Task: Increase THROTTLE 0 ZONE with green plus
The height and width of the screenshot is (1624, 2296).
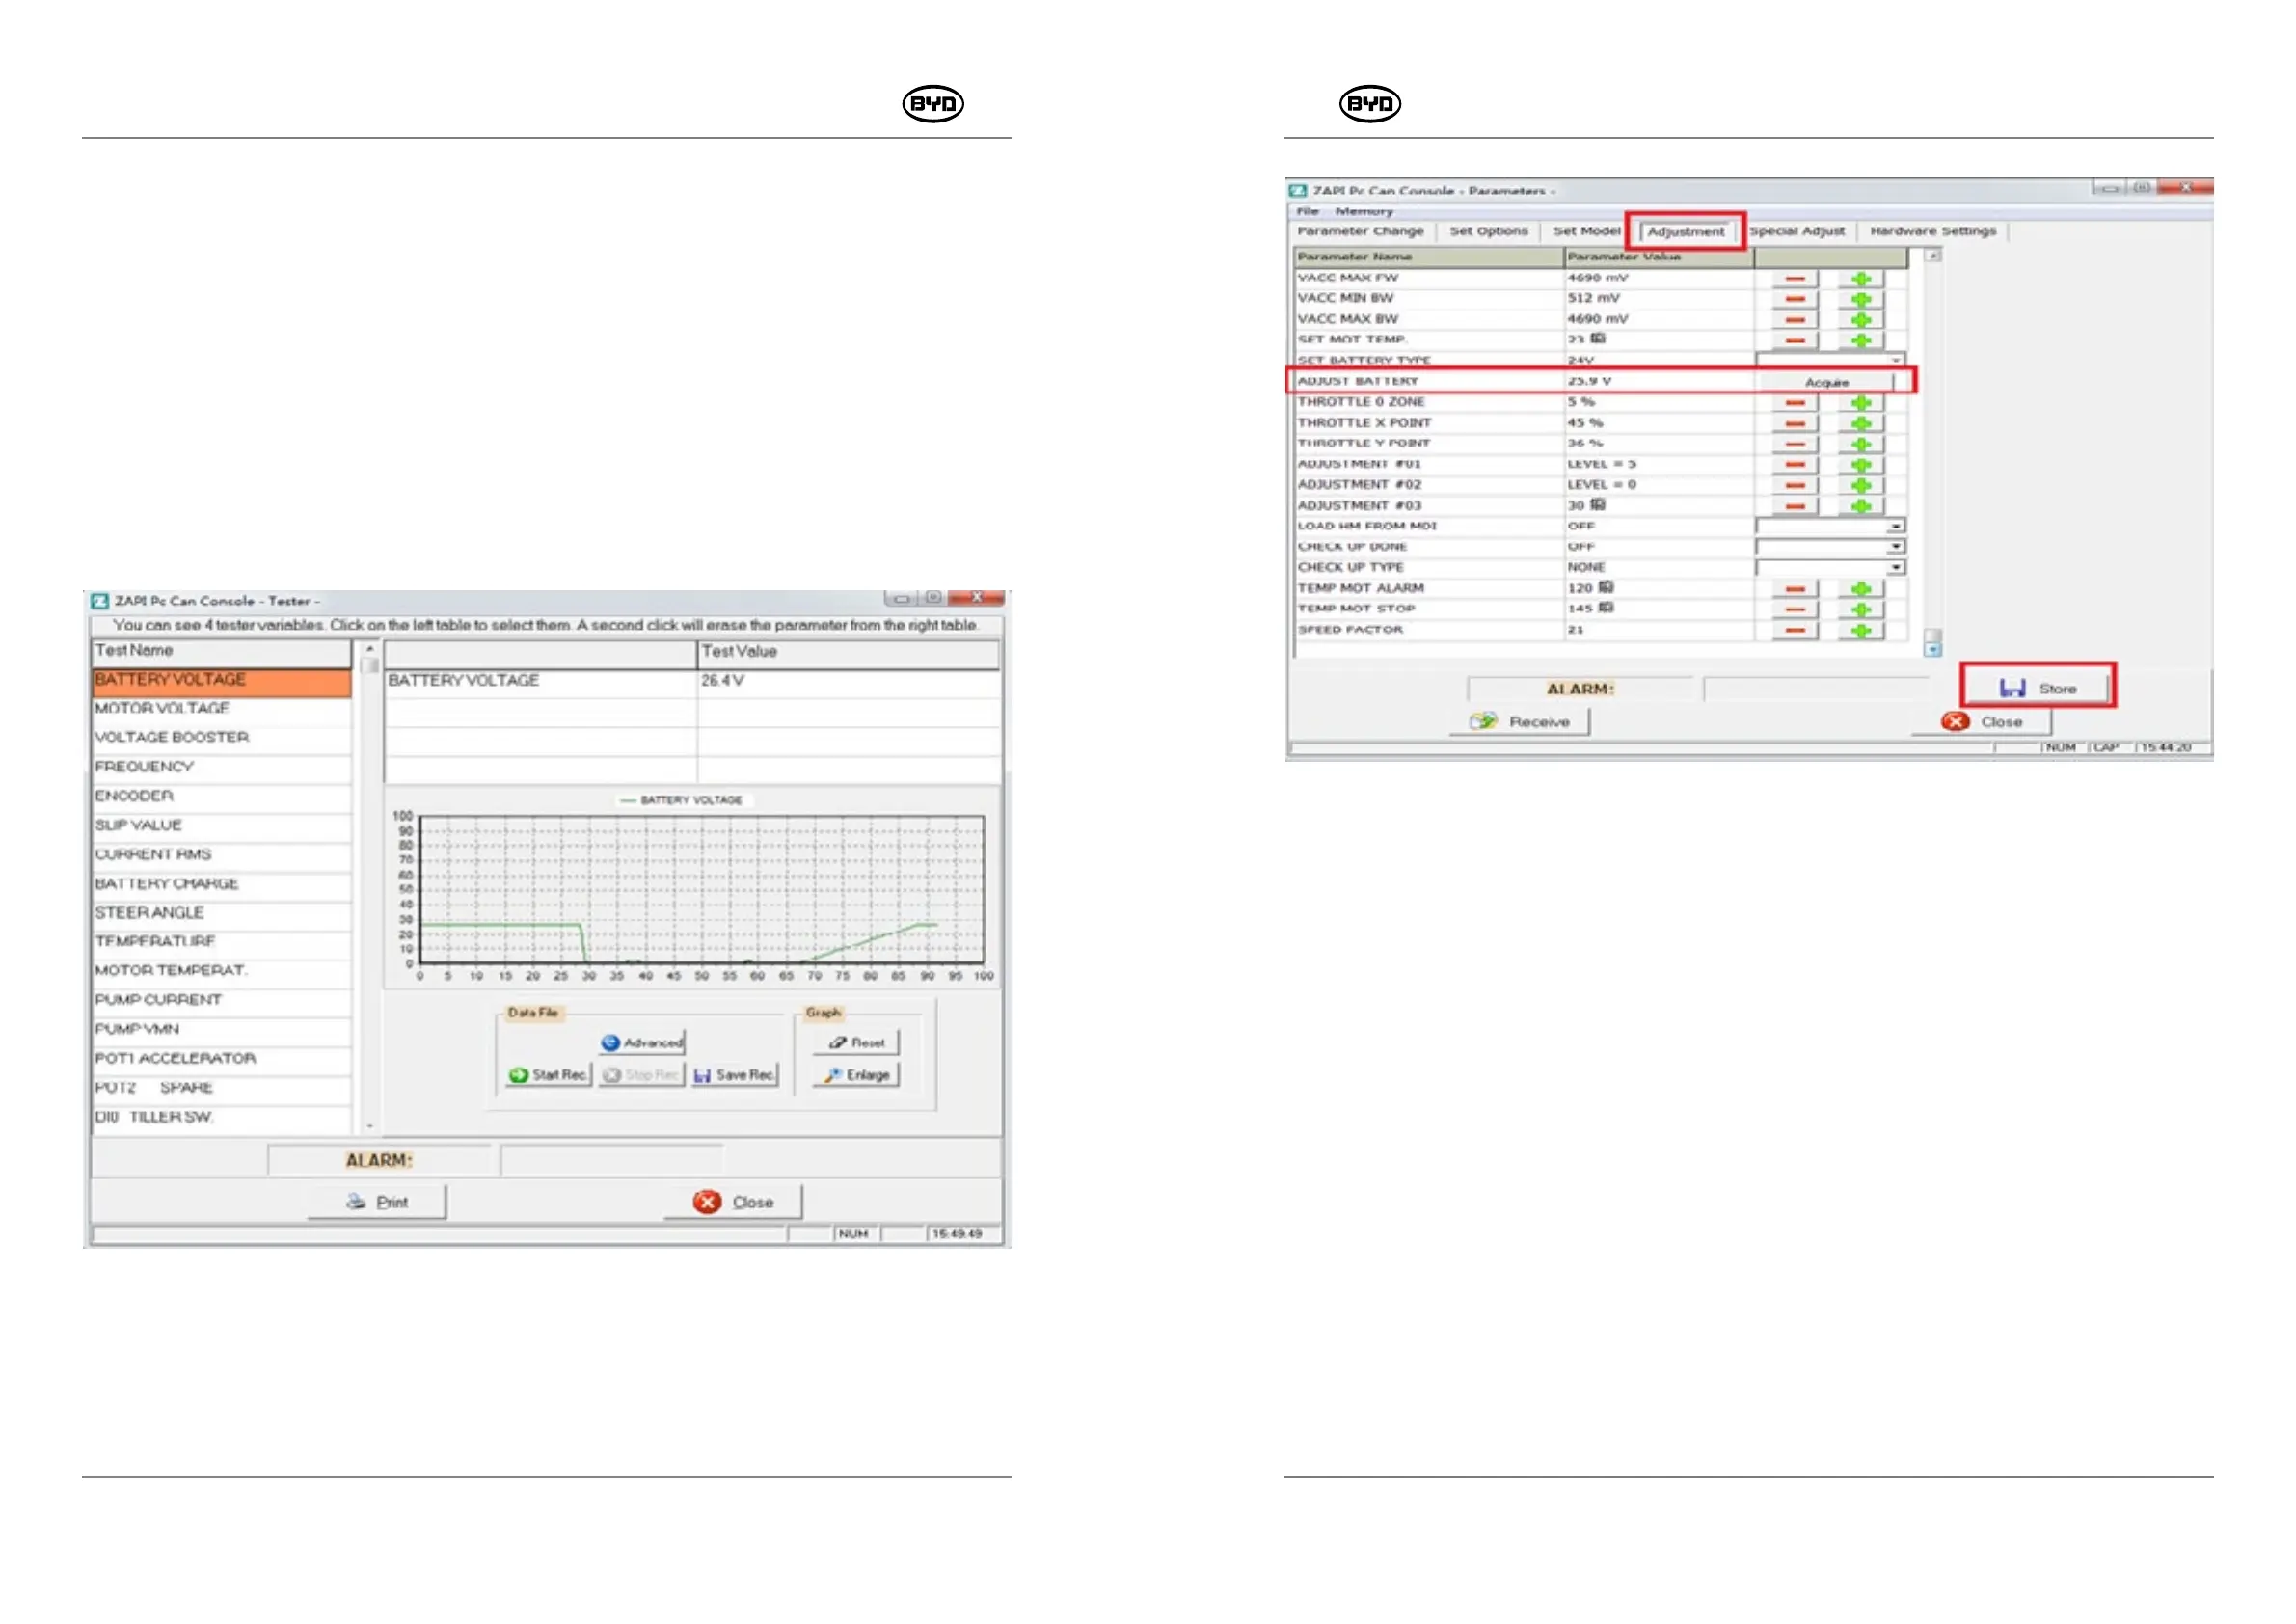Action: [x=1860, y=403]
